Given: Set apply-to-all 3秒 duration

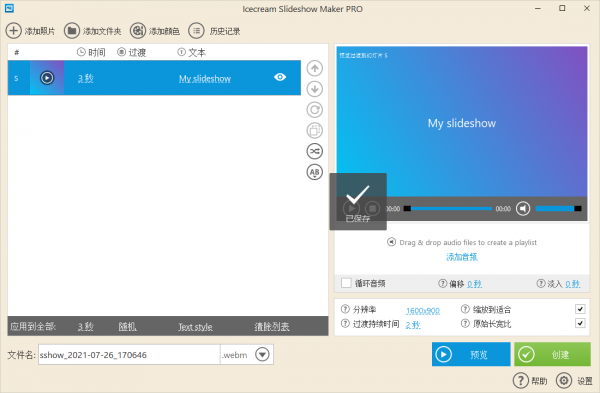Looking at the screenshot, I should pyautogui.click(x=86, y=326).
